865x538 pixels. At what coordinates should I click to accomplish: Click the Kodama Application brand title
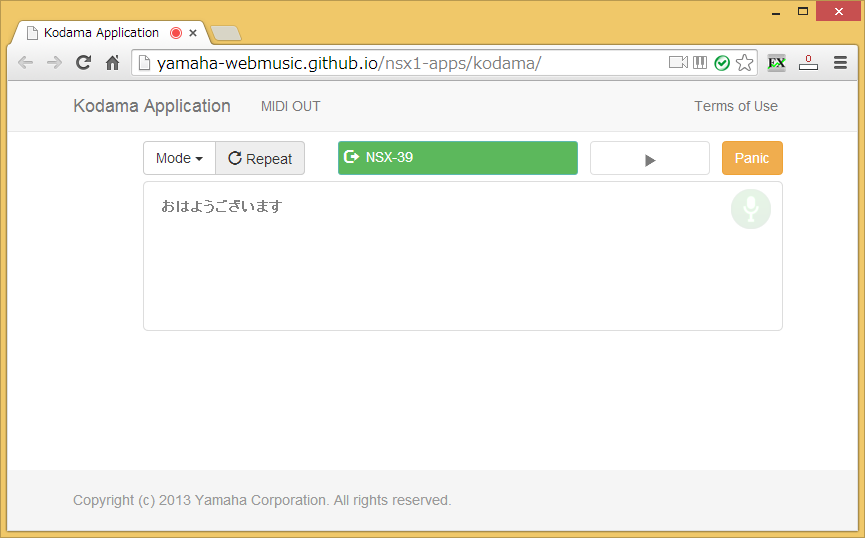[x=152, y=106]
